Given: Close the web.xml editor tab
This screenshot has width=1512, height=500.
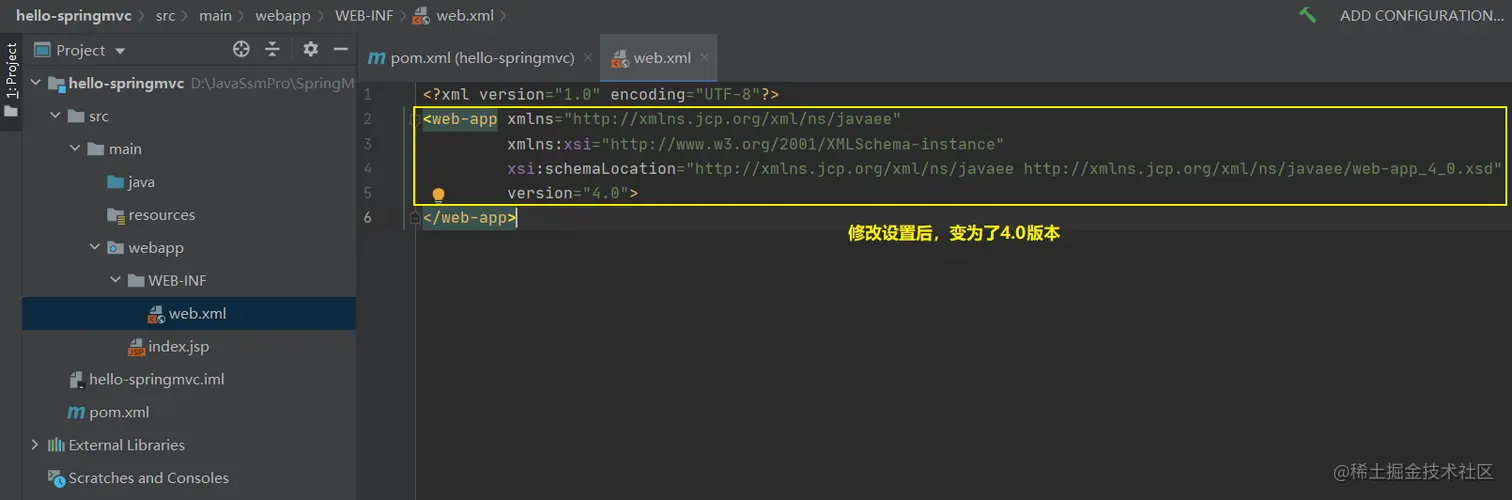Looking at the screenshot, I should click(x=704, y=58).
